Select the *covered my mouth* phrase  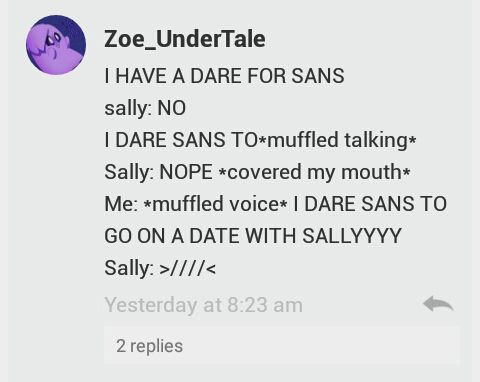coord(314,173)
